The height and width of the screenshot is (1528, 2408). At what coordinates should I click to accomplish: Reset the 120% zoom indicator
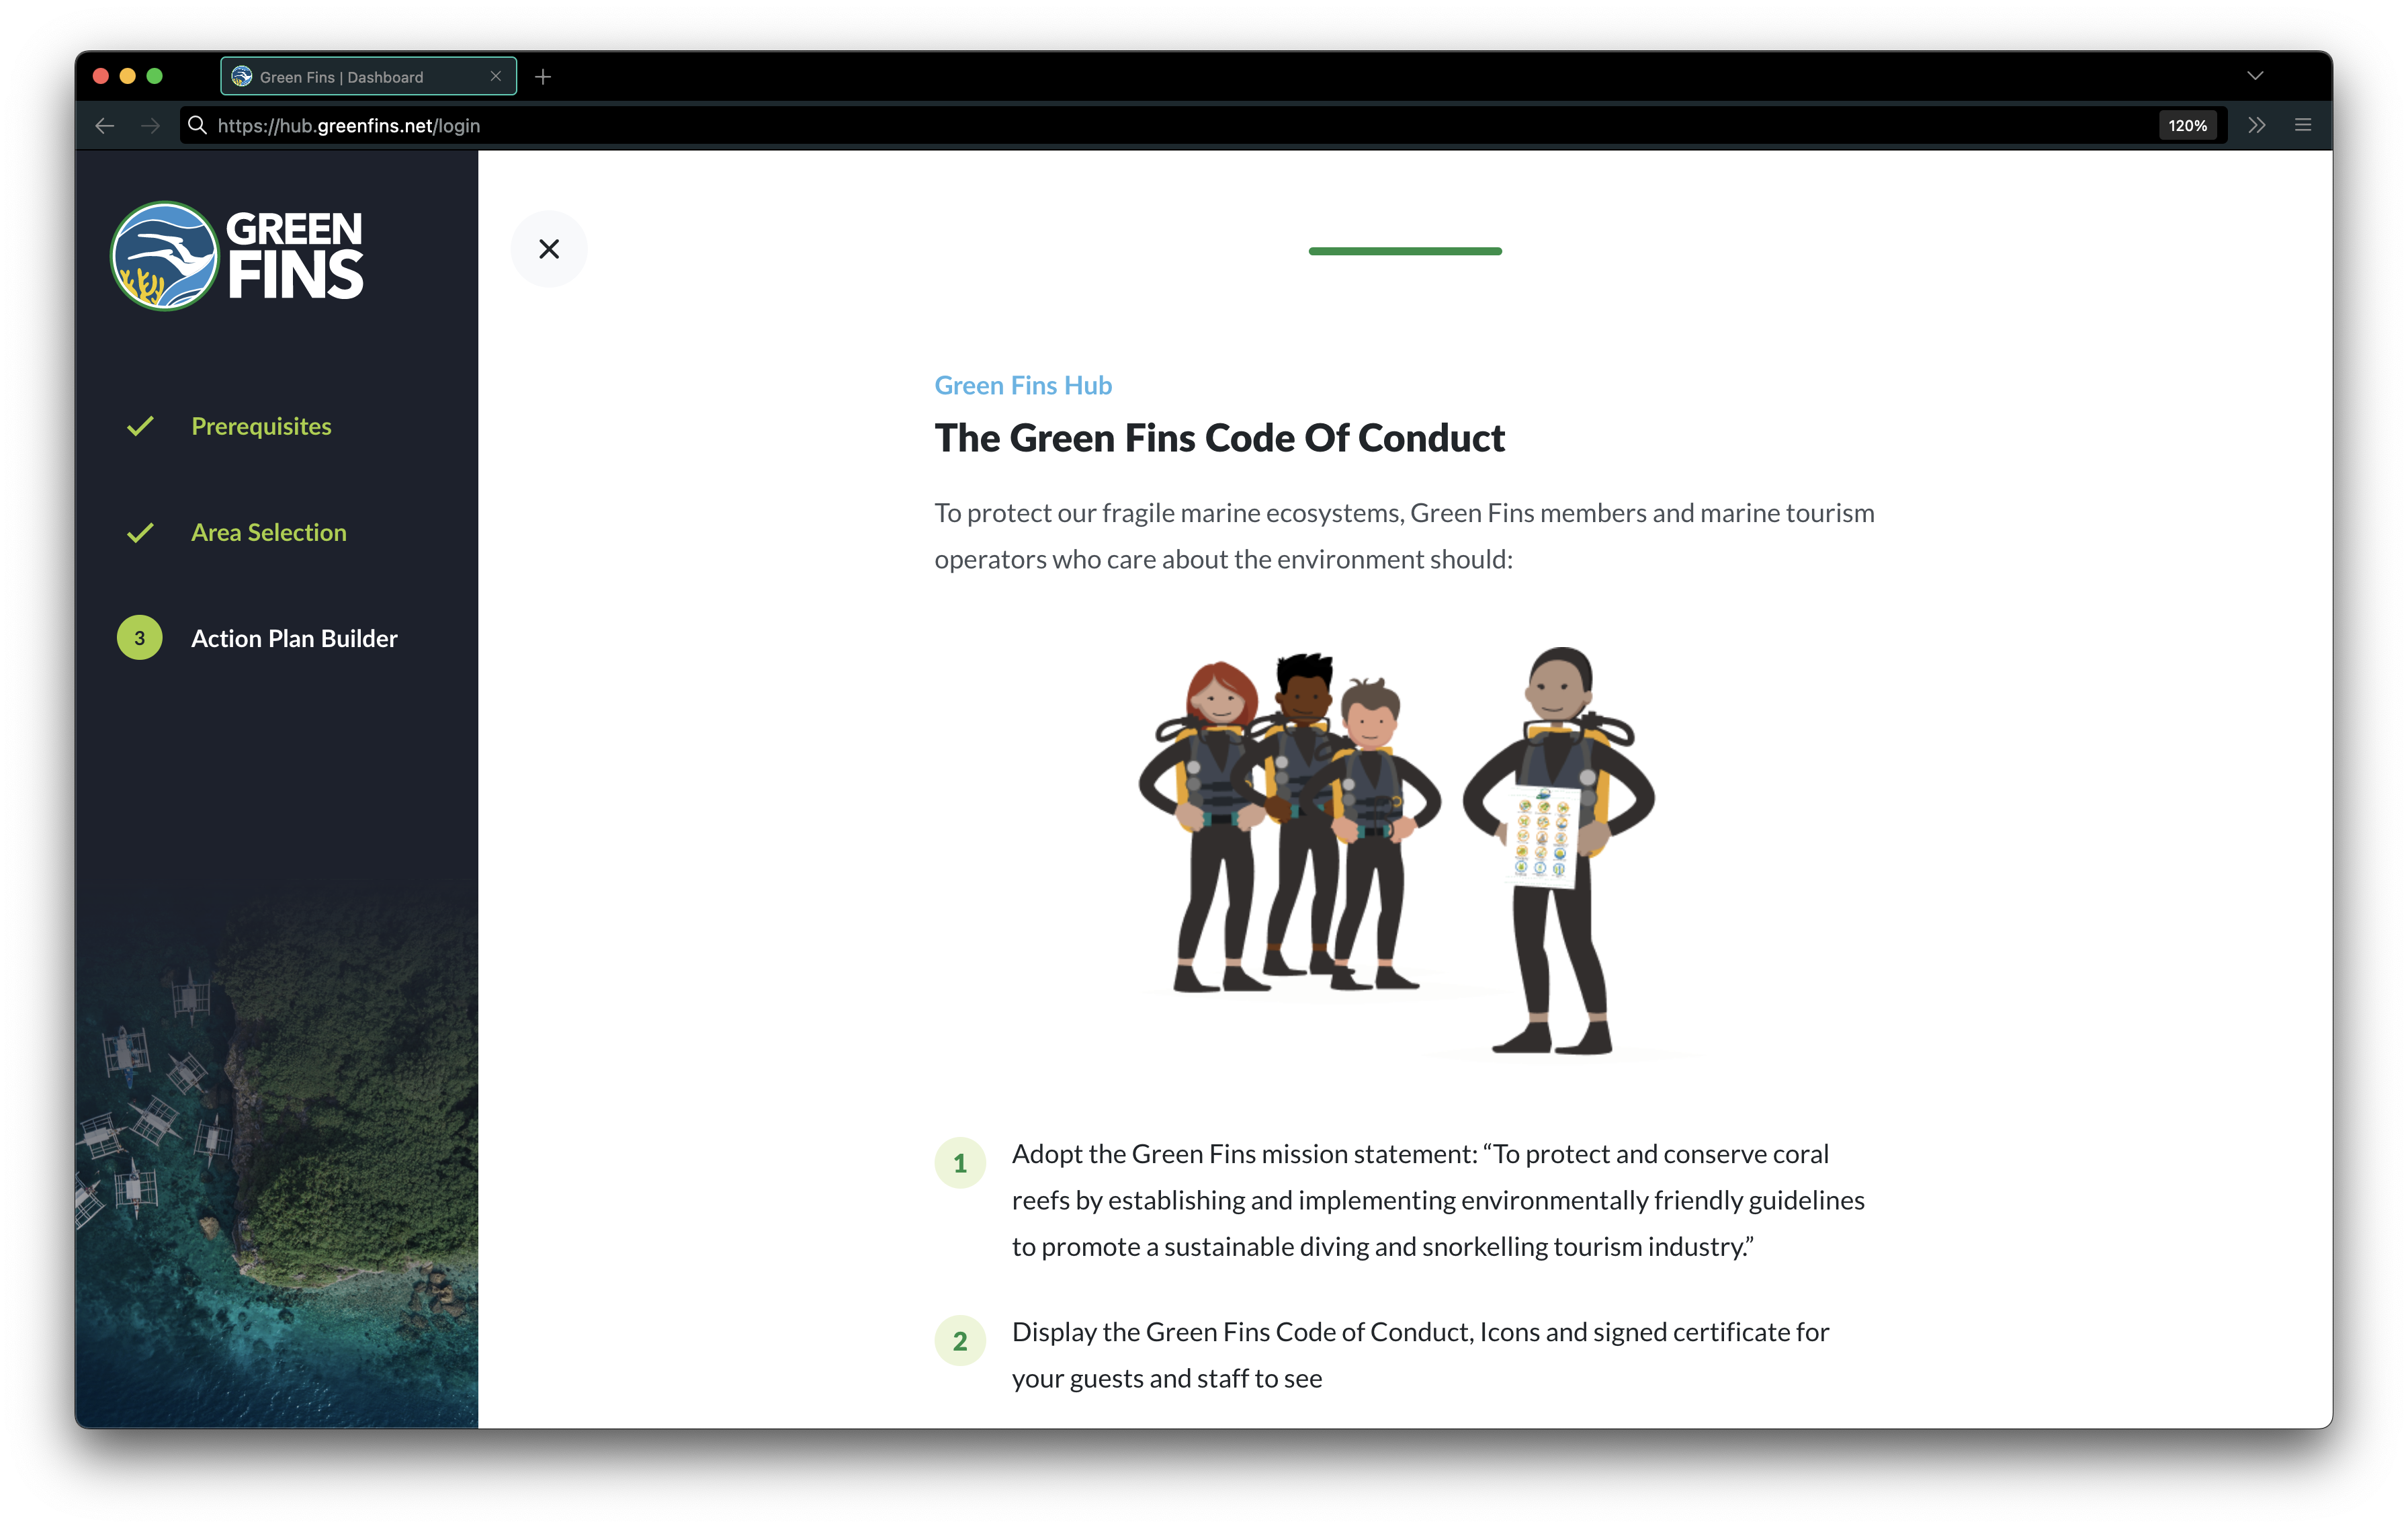[x=2187, y=125]
